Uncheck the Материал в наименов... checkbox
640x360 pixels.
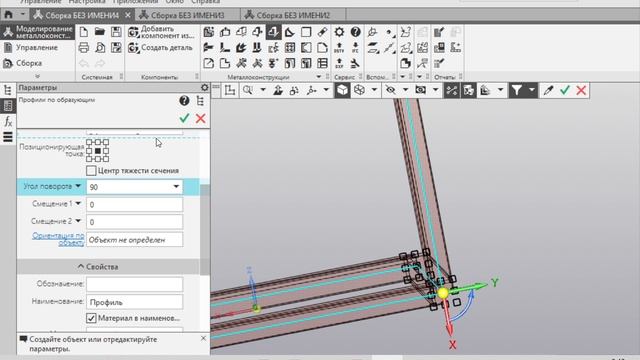91,318
